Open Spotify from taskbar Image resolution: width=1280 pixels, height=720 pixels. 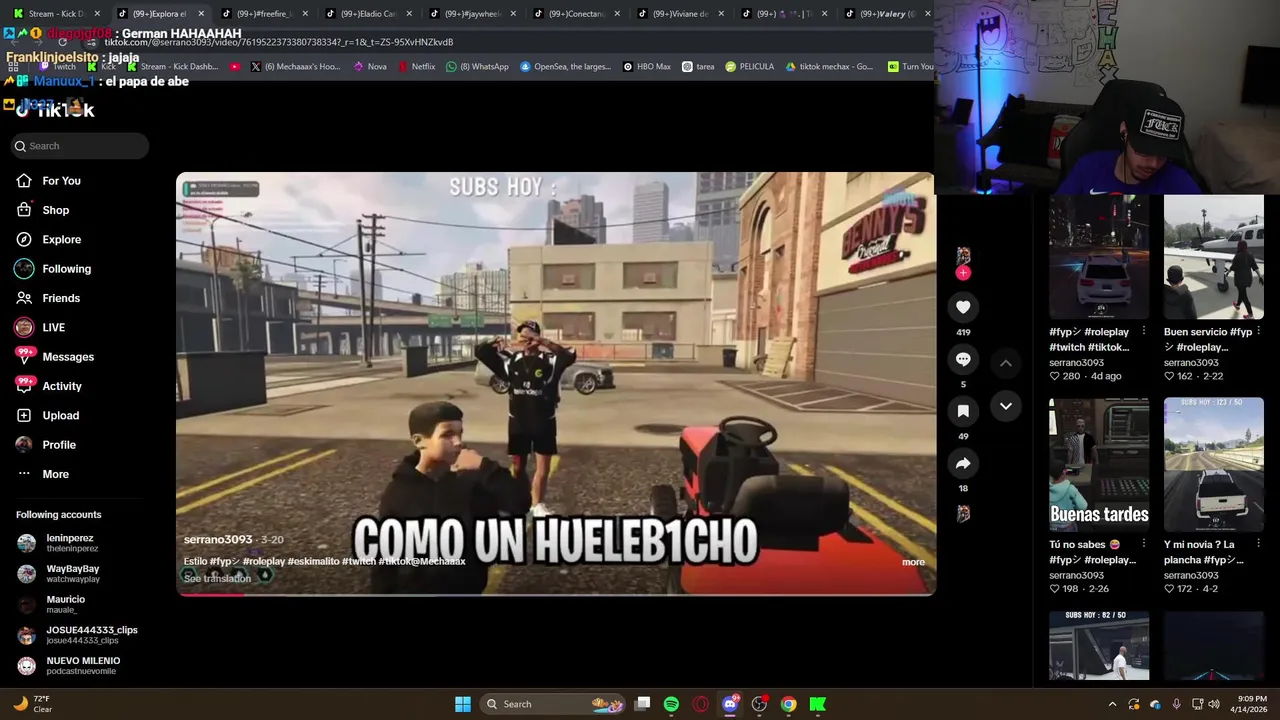click(671, 704)
